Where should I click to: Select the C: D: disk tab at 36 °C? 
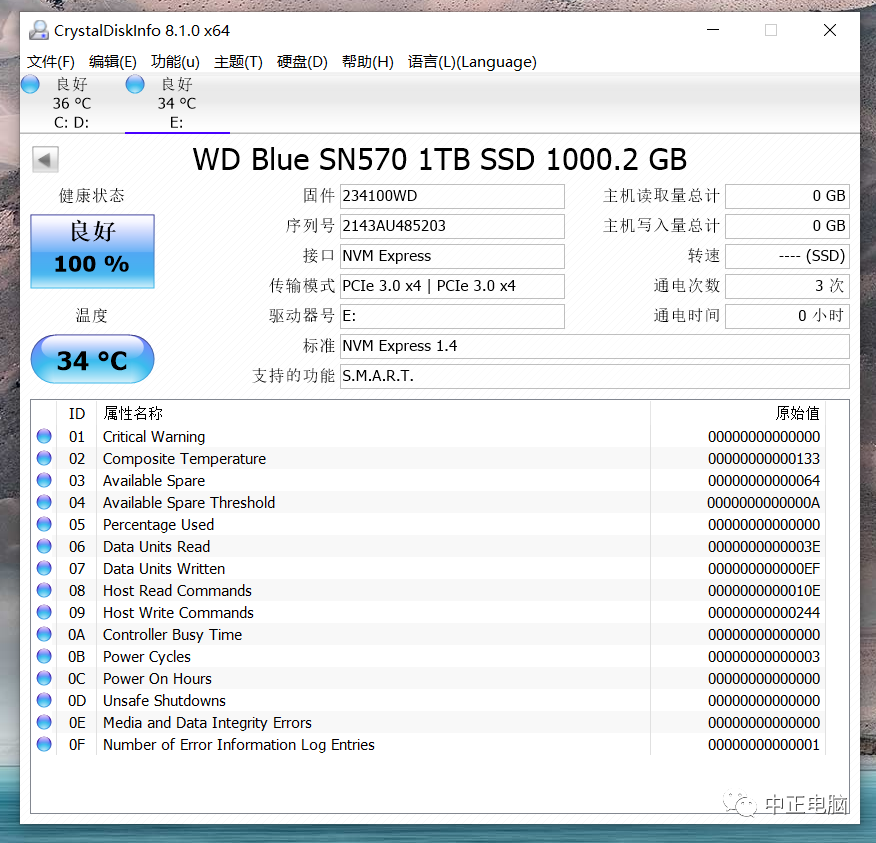coord(72,103)
